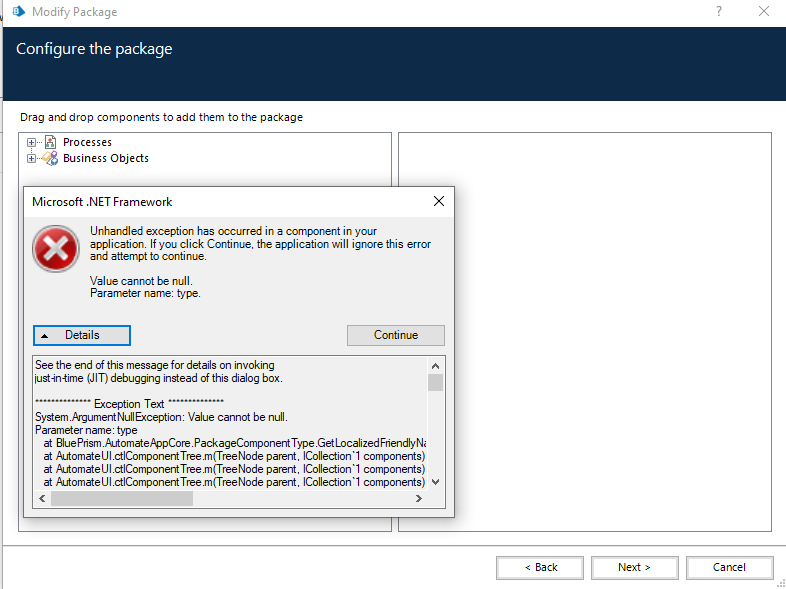Select the Processes label in the tree
Screen dimensions: 786x589
87,143
